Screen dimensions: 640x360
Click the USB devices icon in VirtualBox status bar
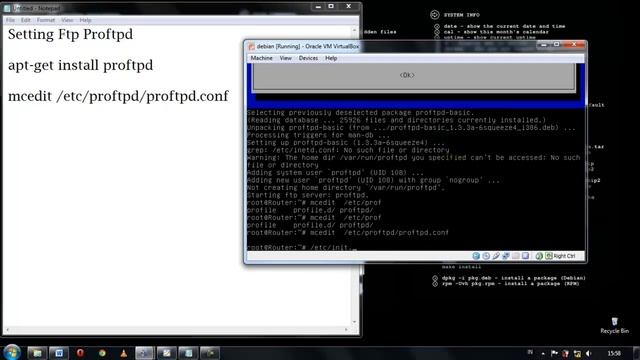click(496, 256)
